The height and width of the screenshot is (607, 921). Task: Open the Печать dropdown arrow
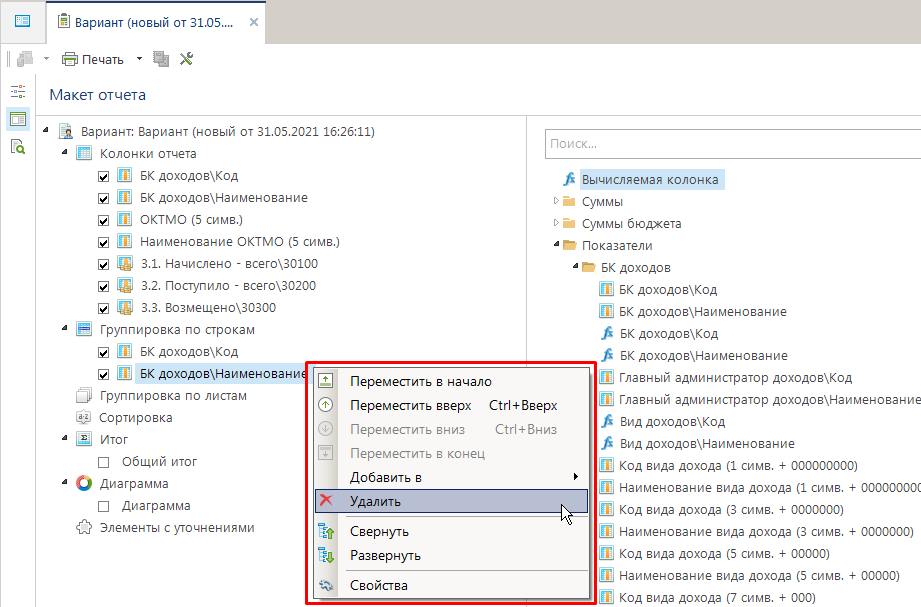click(139, 59)
